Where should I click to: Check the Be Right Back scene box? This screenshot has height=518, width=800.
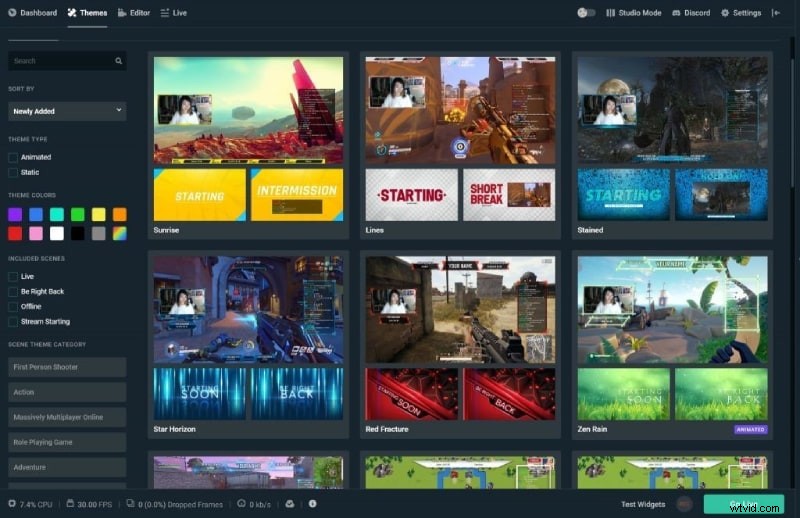[13, 291]
